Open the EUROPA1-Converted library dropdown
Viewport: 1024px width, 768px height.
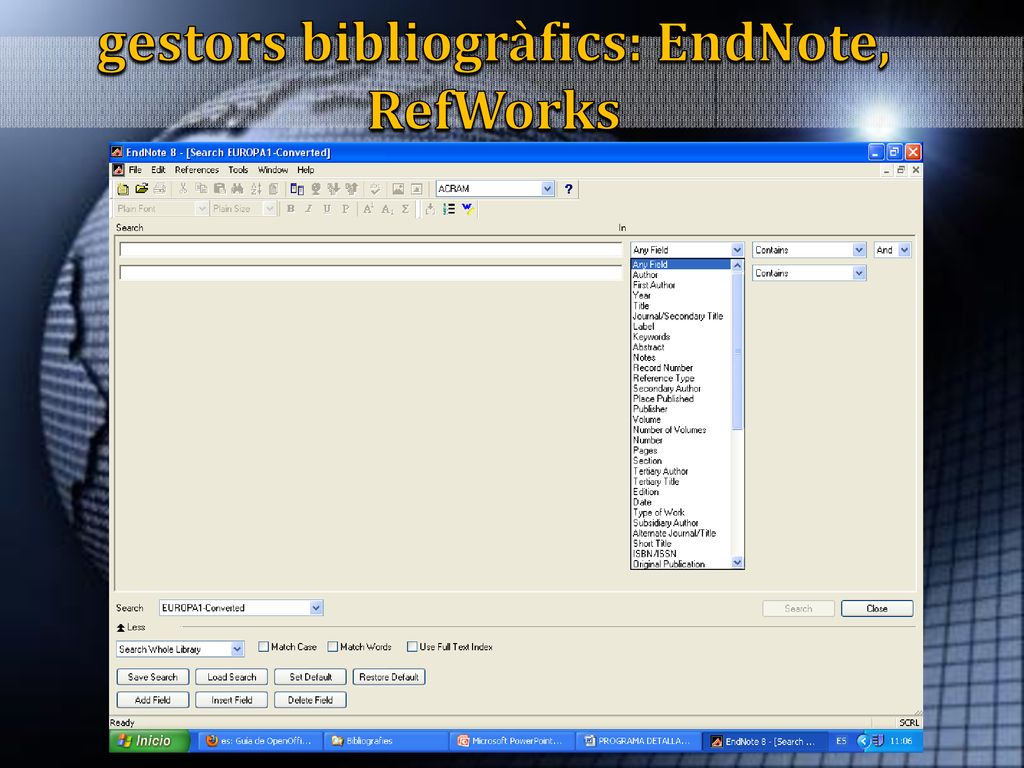(x=316, y=608)
